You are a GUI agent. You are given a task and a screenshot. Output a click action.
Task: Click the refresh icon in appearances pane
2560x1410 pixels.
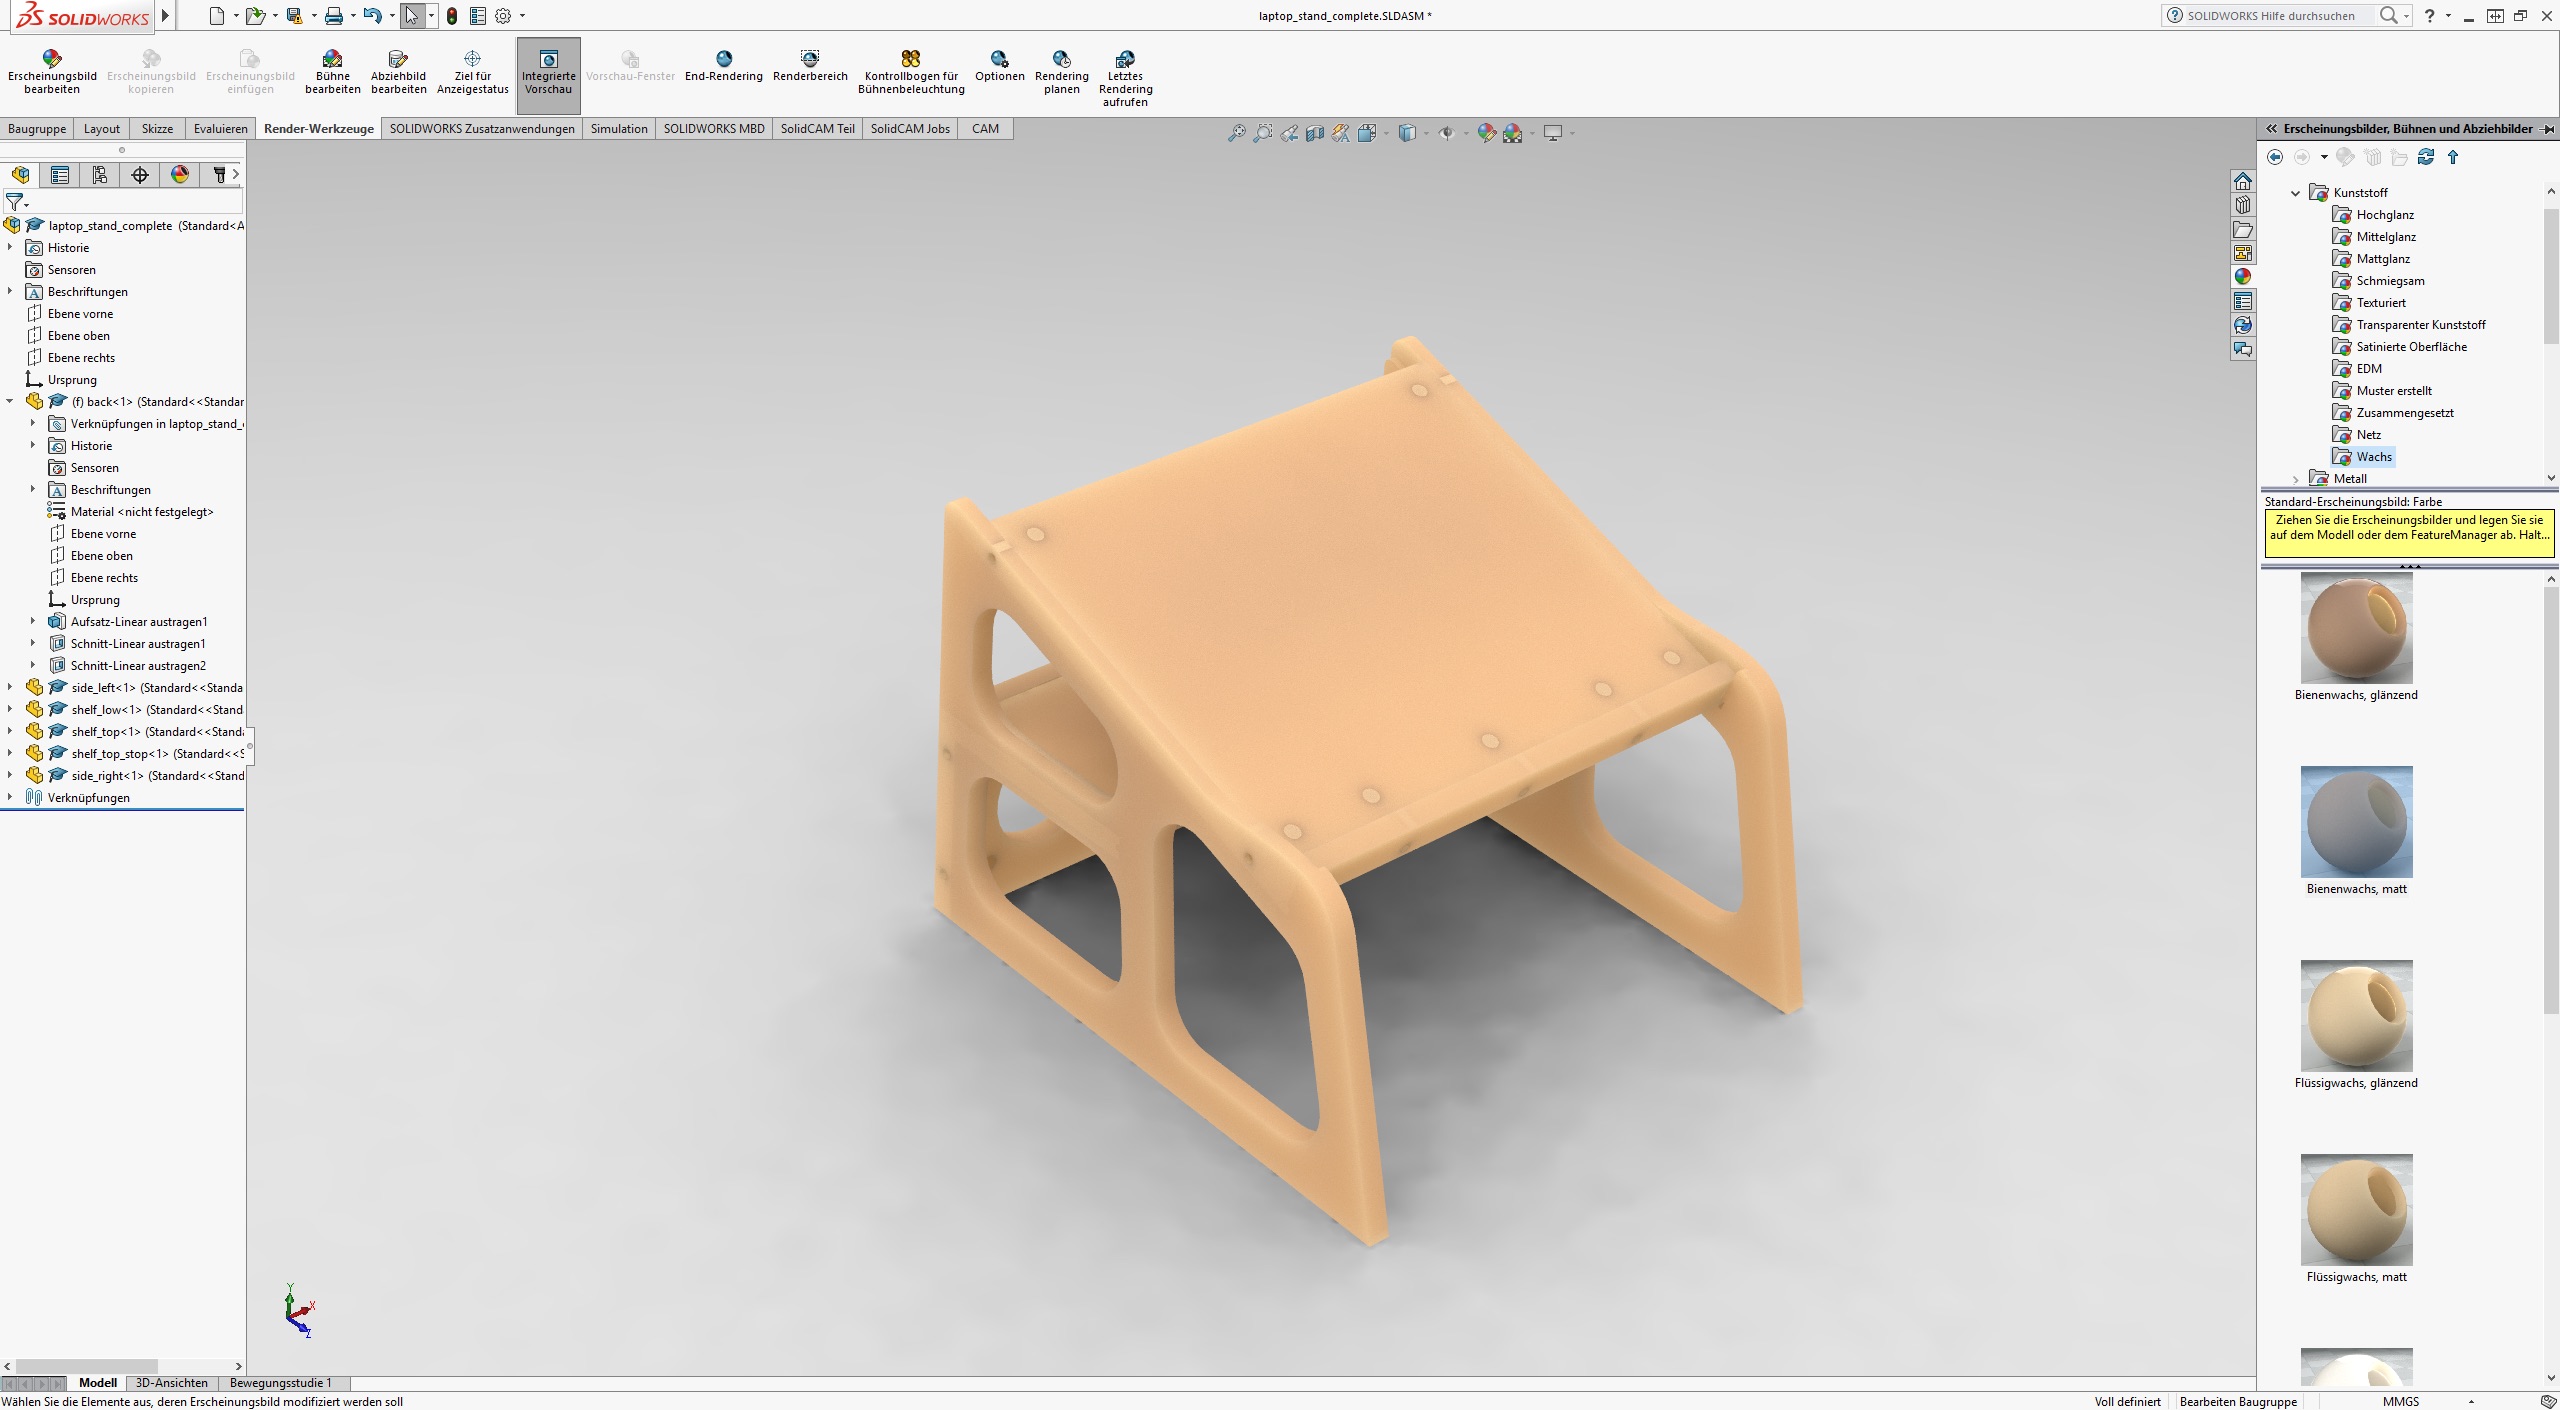[x=2426, y=157]
